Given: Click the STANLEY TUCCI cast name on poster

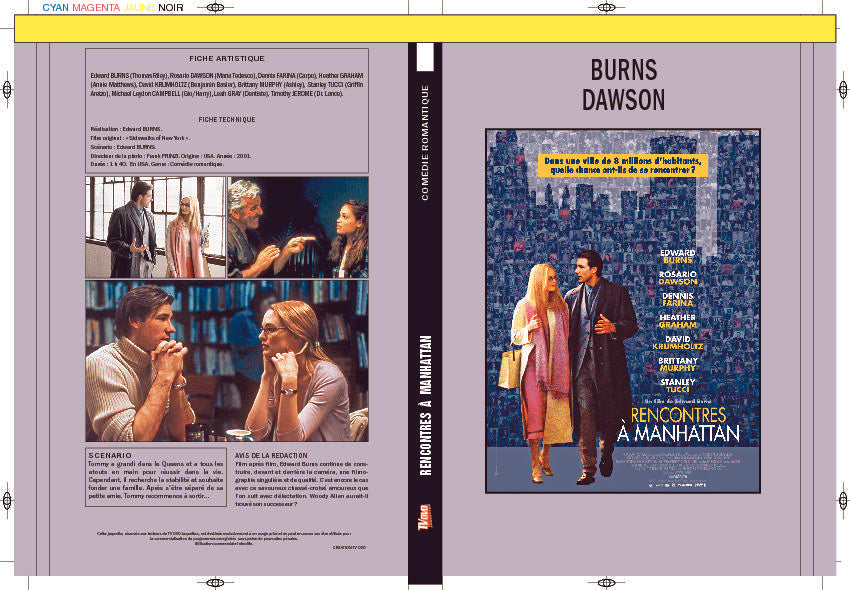Looking at the screenshot, I should 678,386.
